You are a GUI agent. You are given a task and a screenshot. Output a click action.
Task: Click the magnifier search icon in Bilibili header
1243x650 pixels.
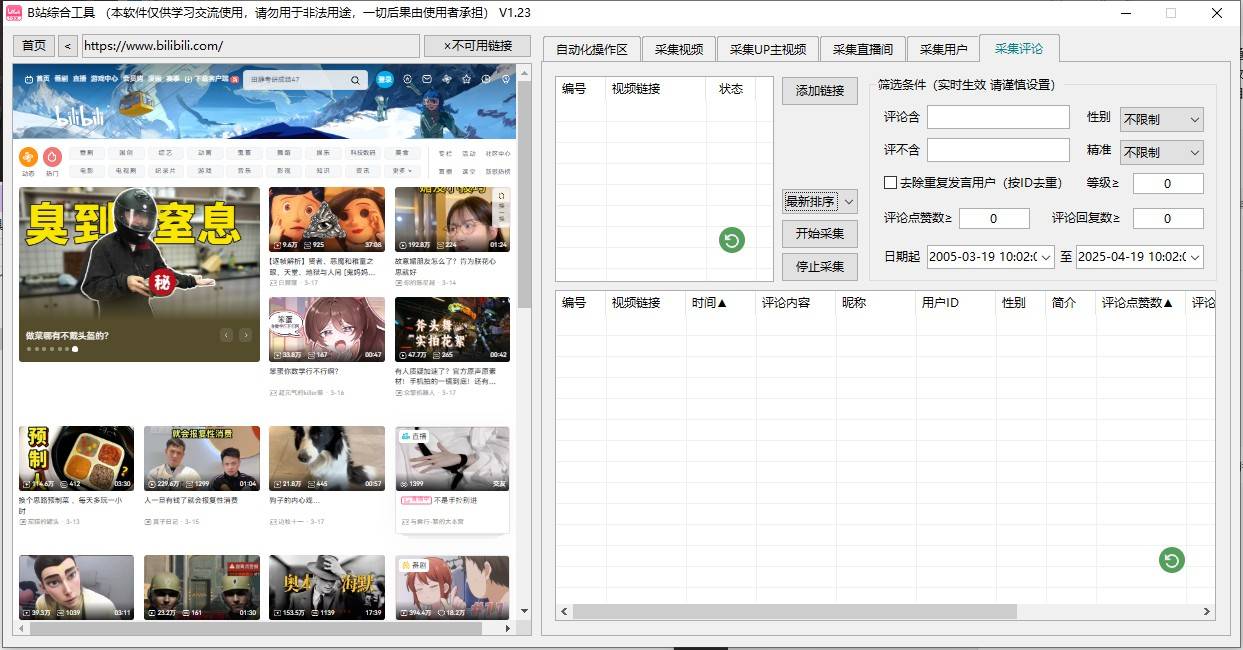click(x=355, y=80)
